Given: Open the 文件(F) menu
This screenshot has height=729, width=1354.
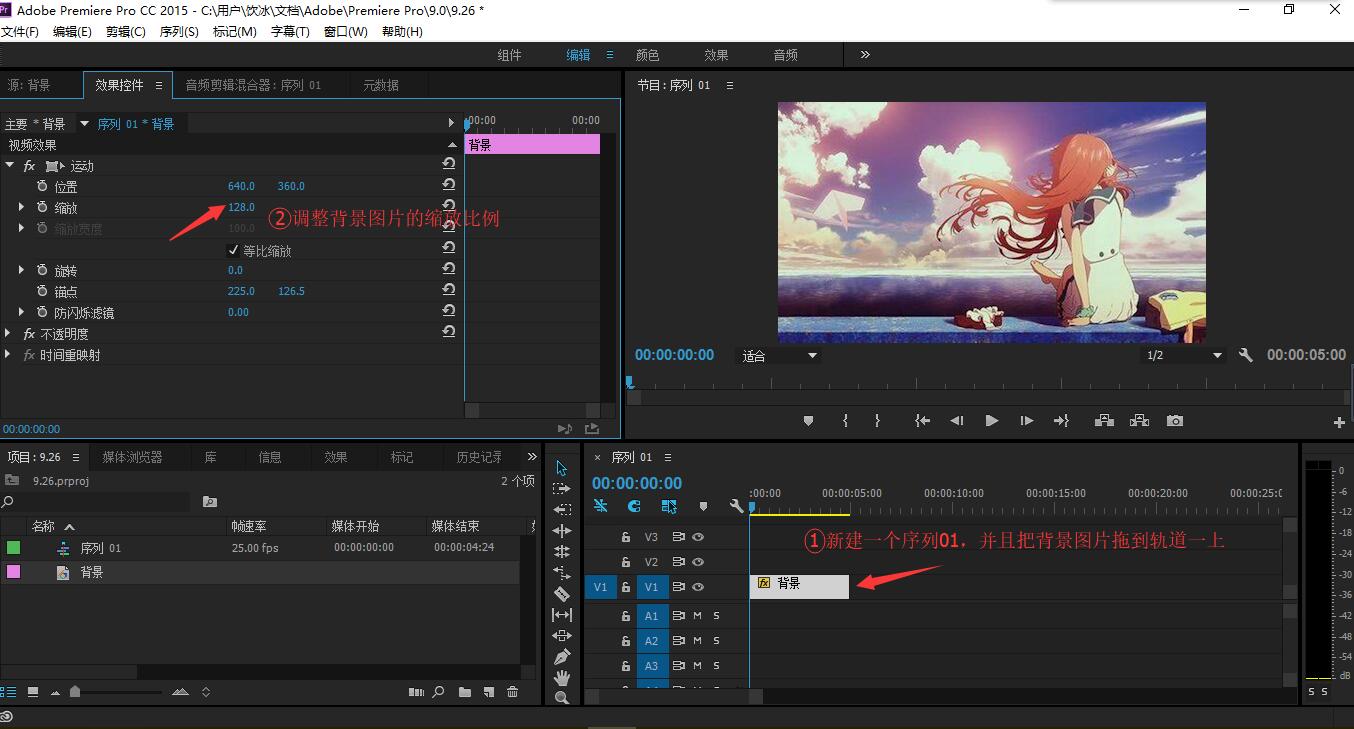Looking at the screenshot, I should (x=20, y=32).
